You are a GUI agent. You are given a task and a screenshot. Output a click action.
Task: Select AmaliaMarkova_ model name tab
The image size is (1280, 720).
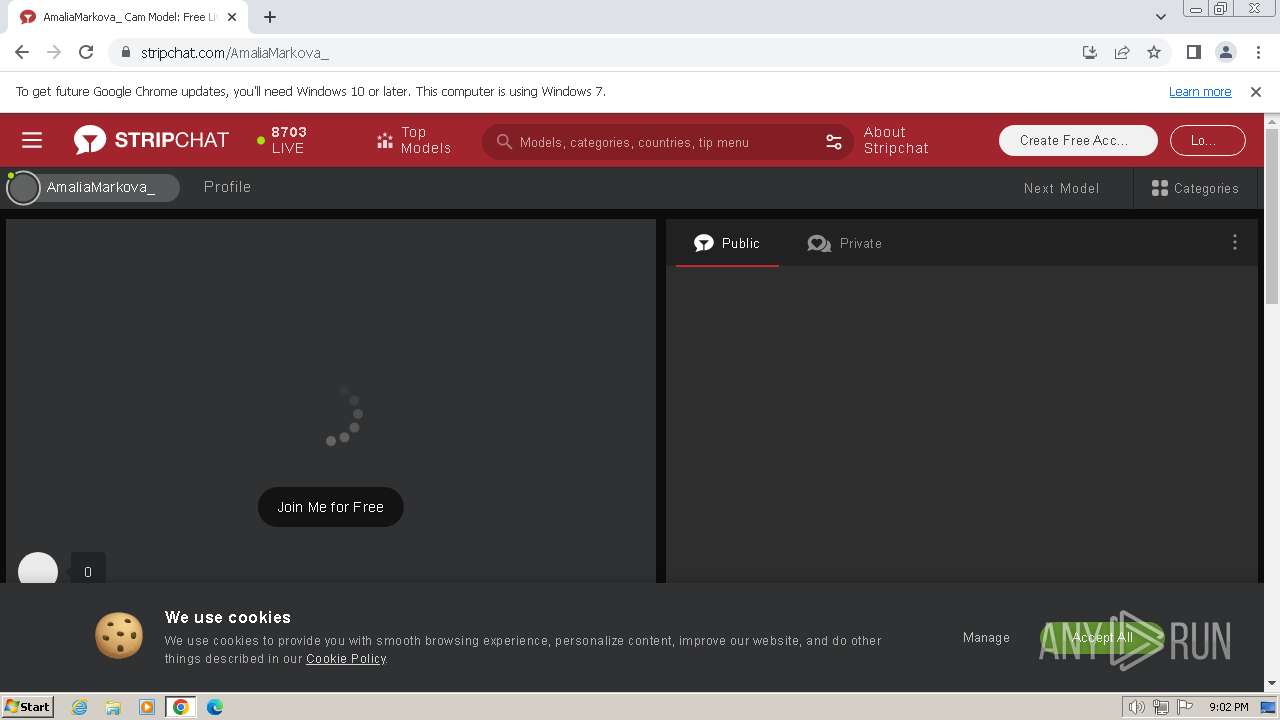(x=93, y=187)
